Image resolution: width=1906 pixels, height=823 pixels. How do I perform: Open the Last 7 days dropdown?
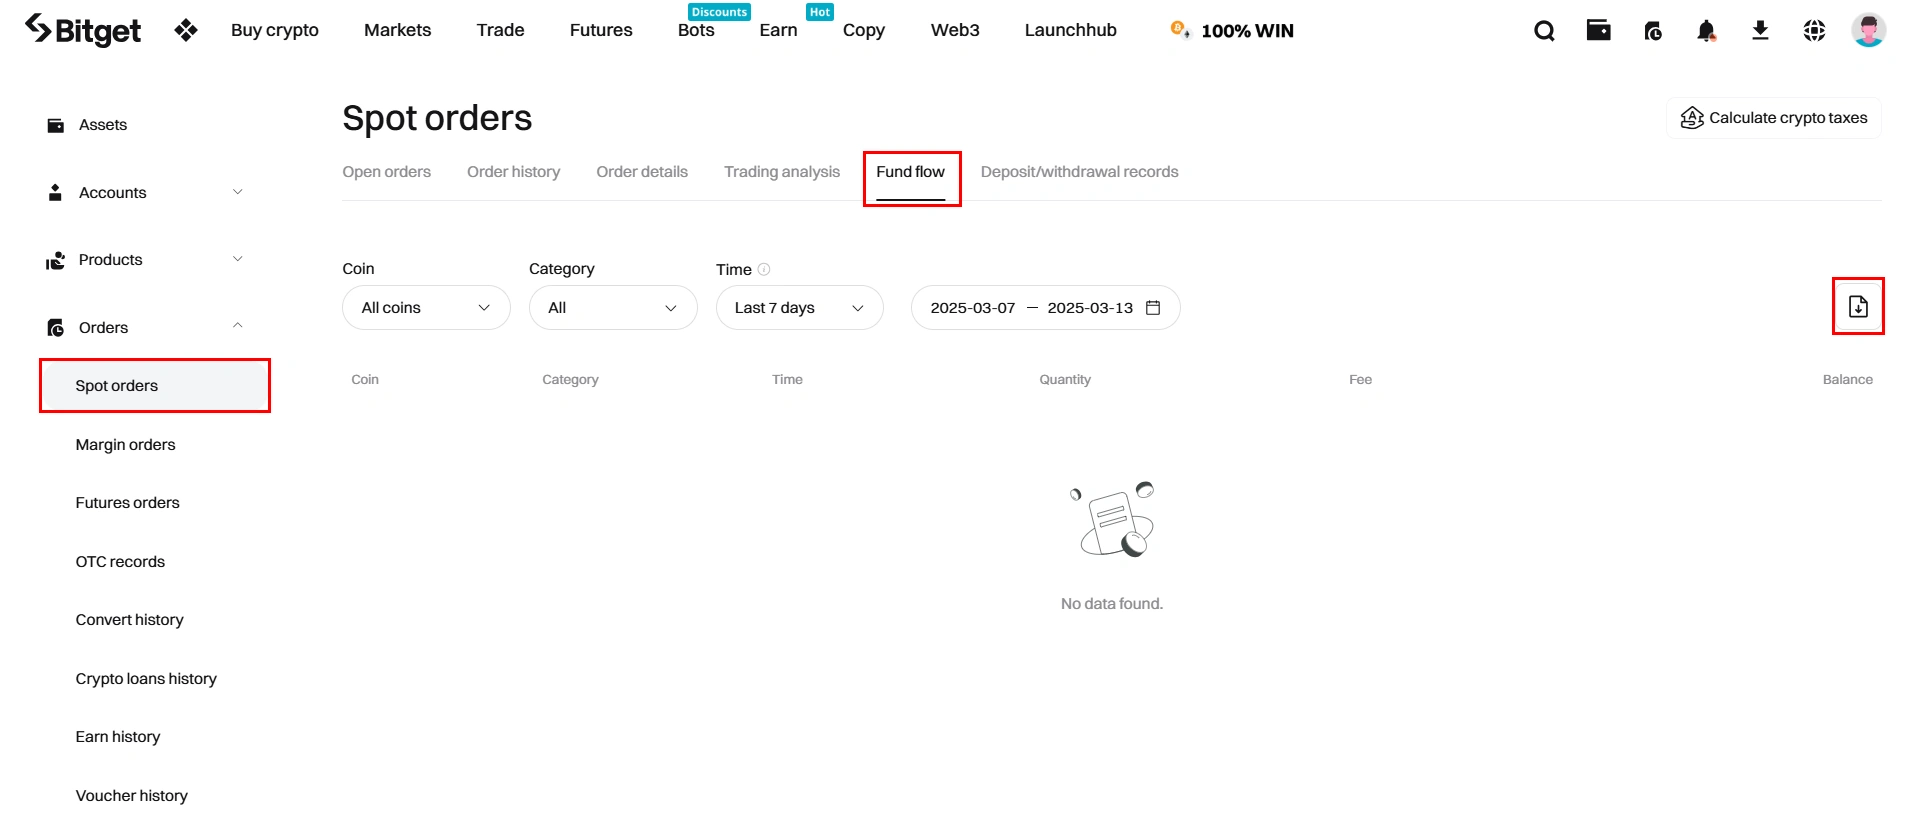799,308
